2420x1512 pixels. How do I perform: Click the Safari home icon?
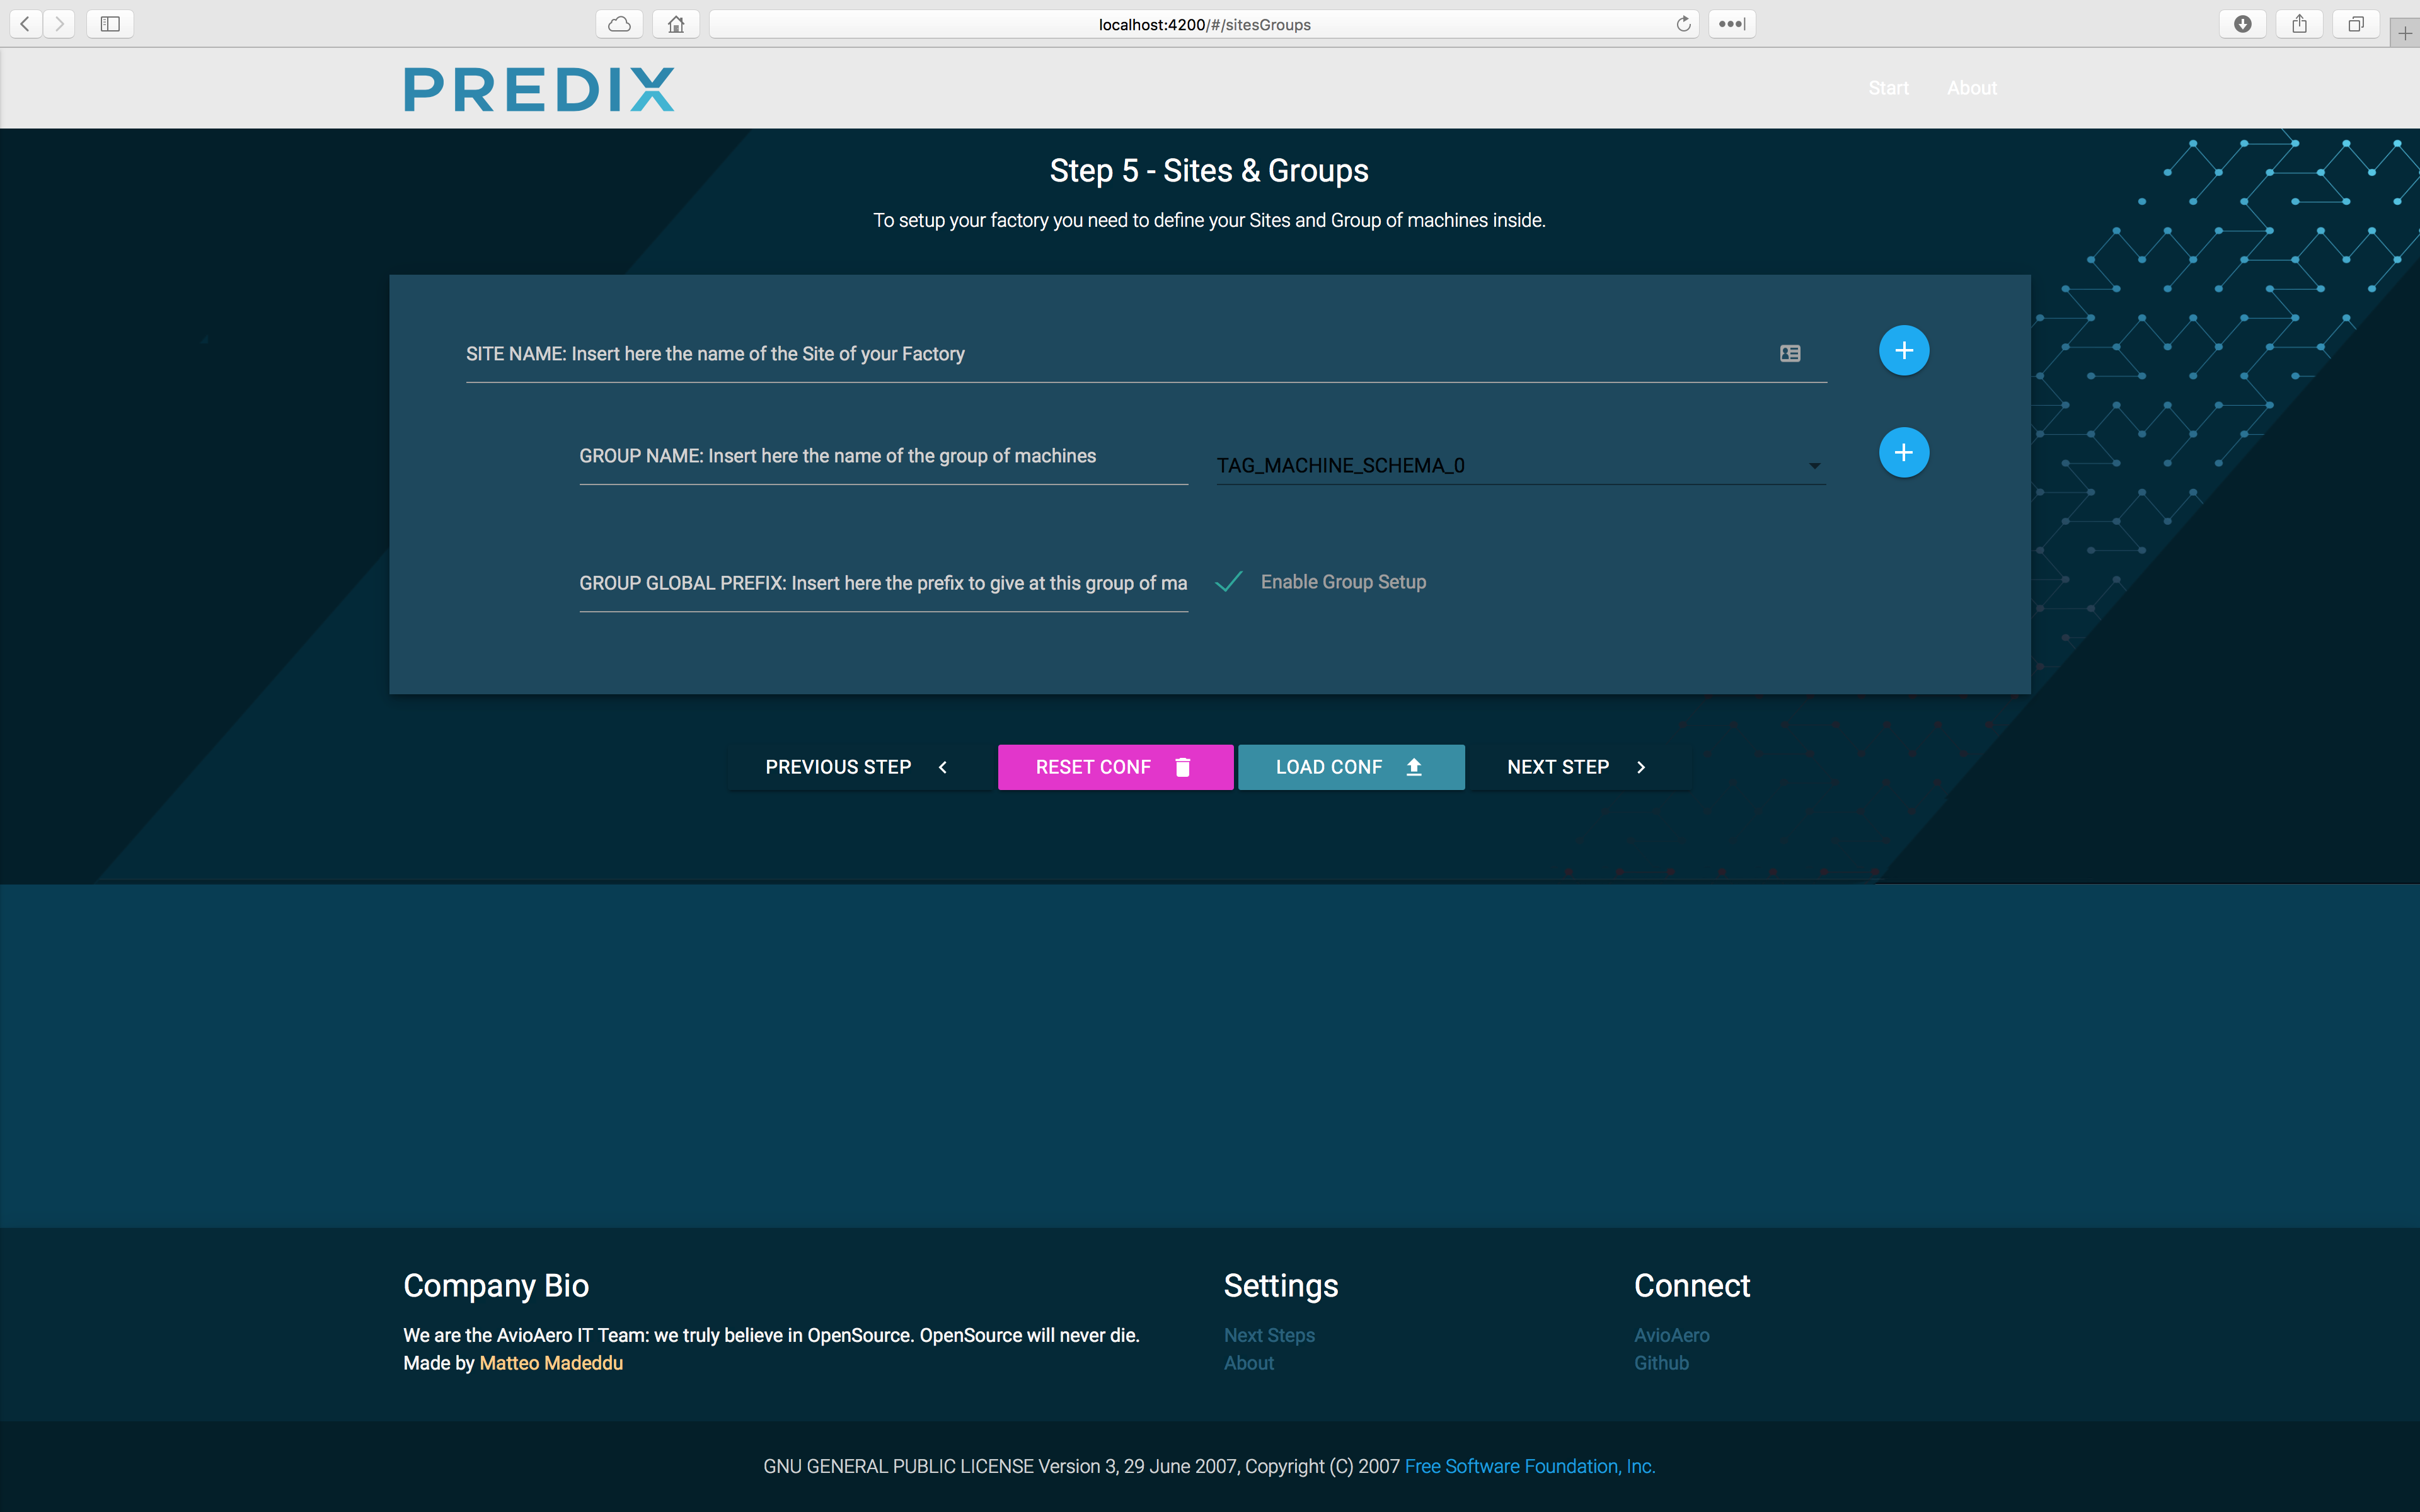[676, 24]
